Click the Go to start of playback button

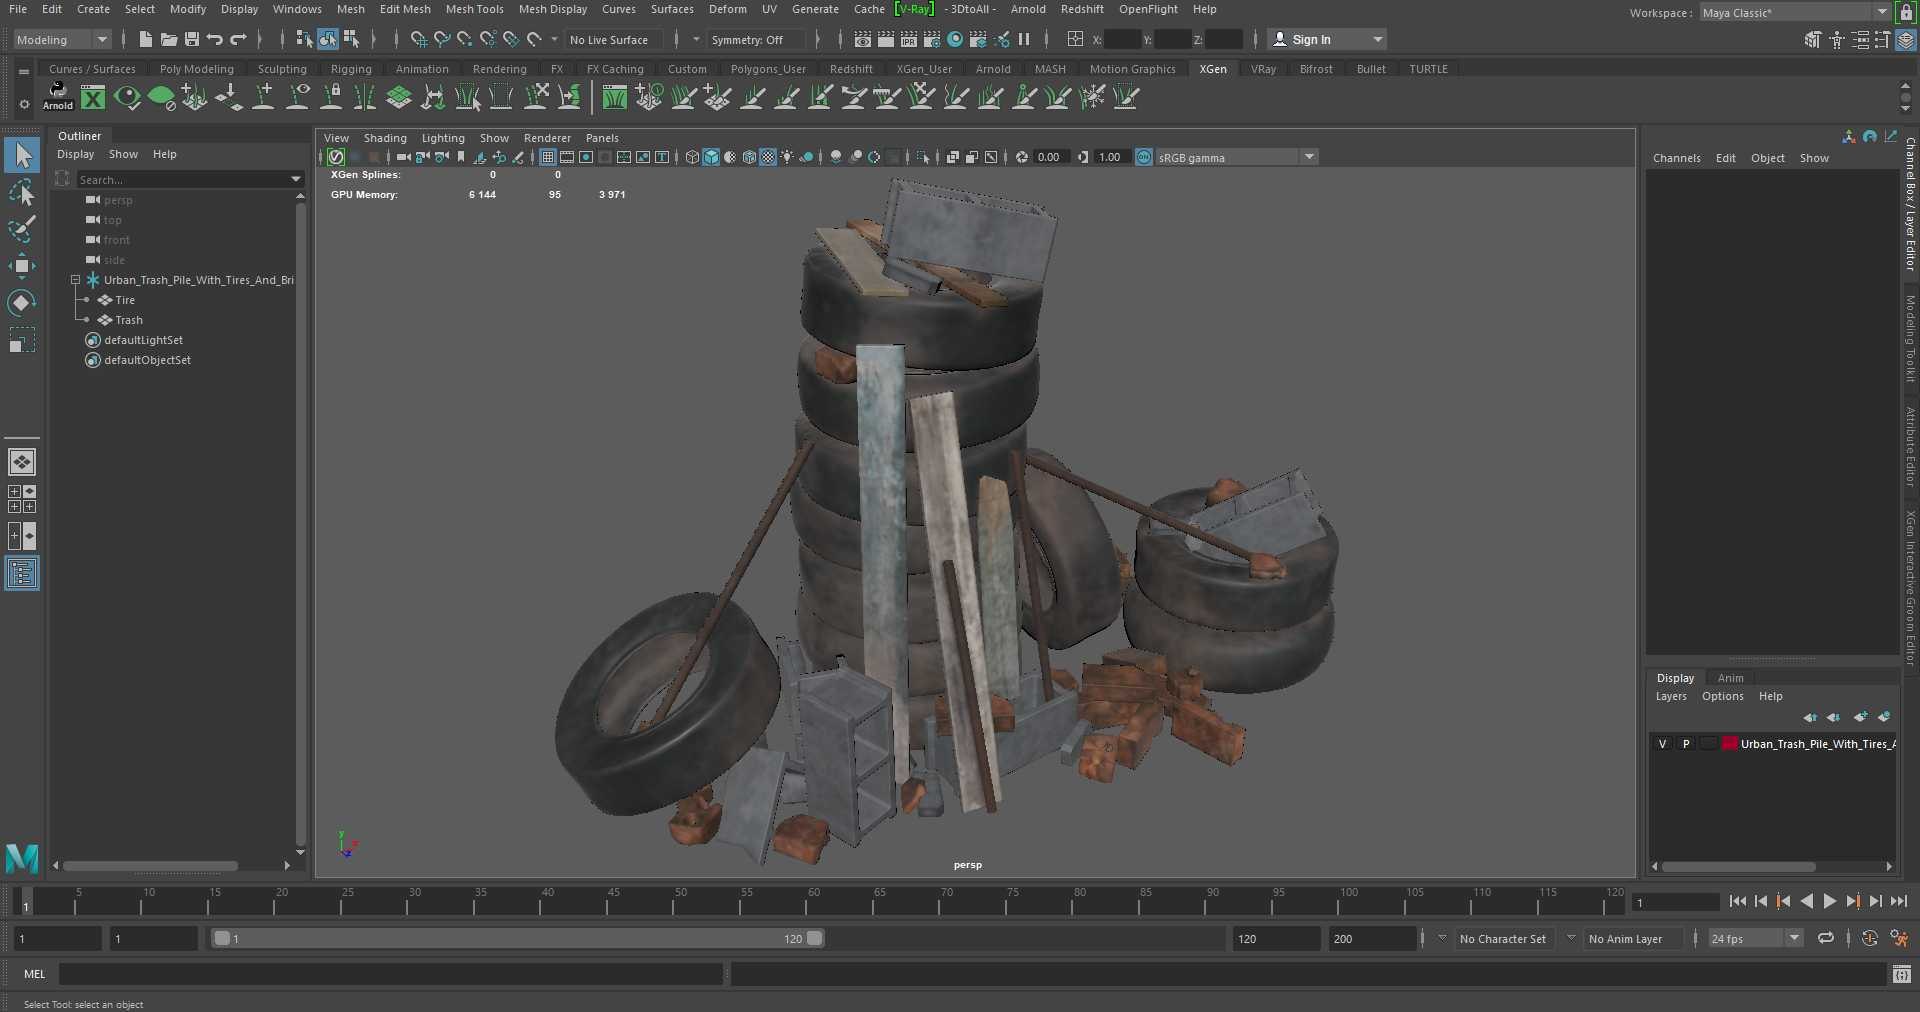tap(1737, 901)
